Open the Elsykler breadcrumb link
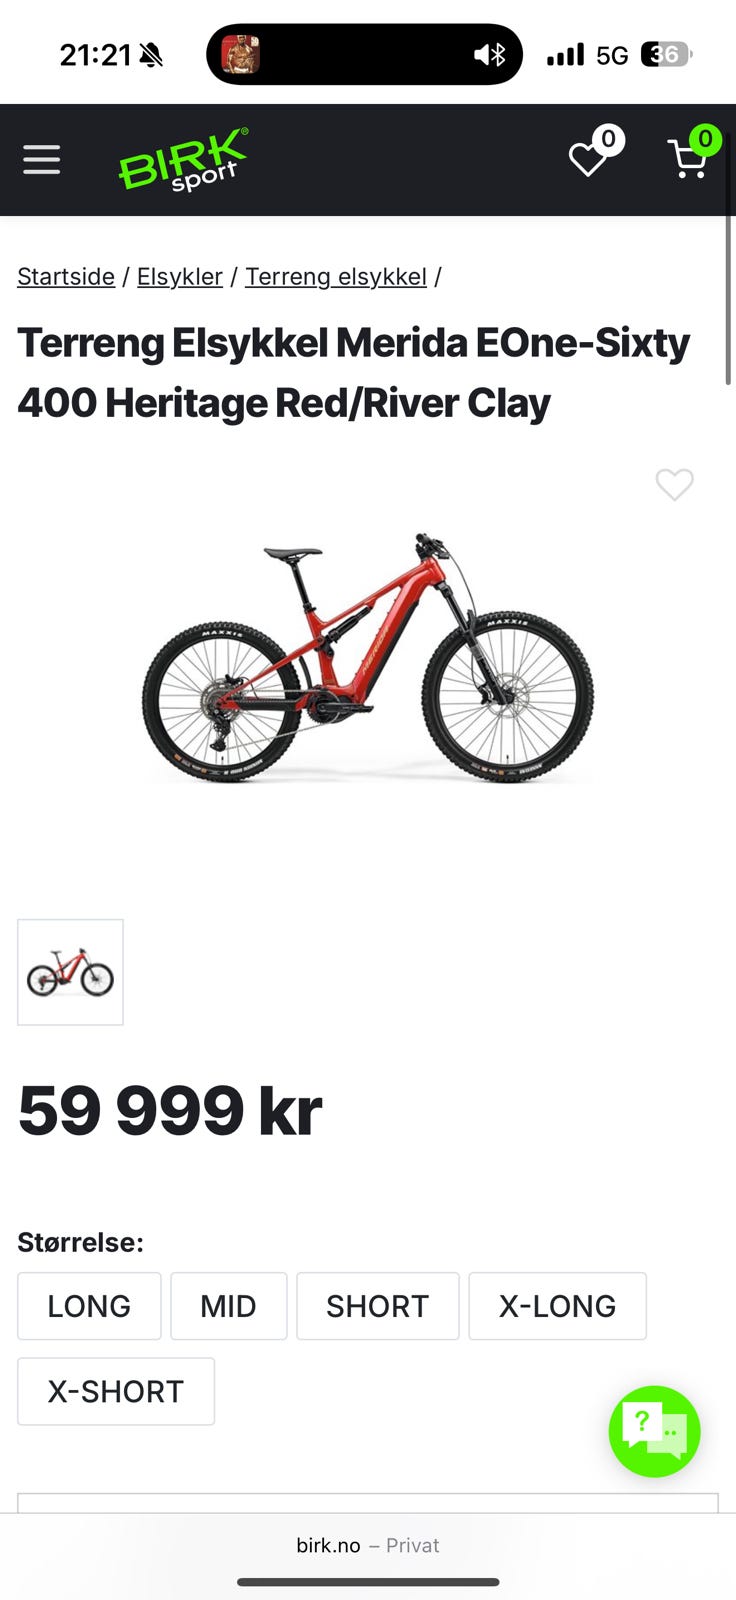This screenshot has height=1600, width=736. [180, 276]
